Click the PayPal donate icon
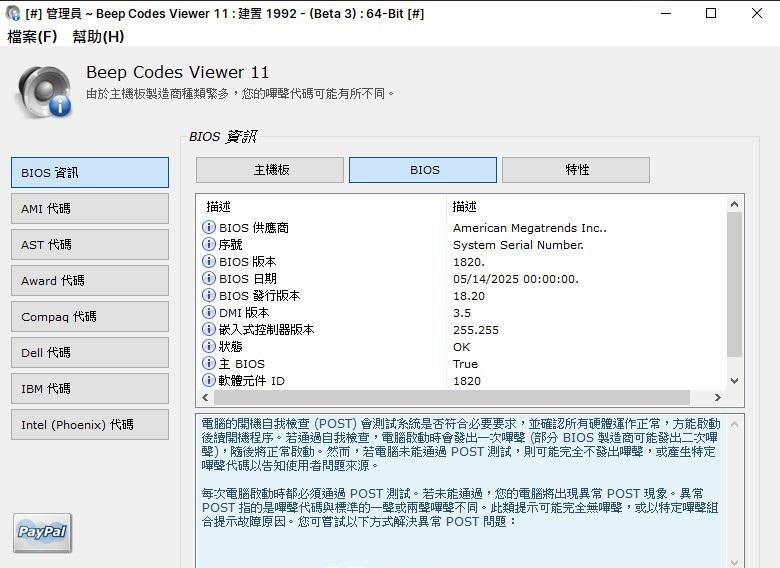This screenshot has width=780, height=568. coord(42,533)
